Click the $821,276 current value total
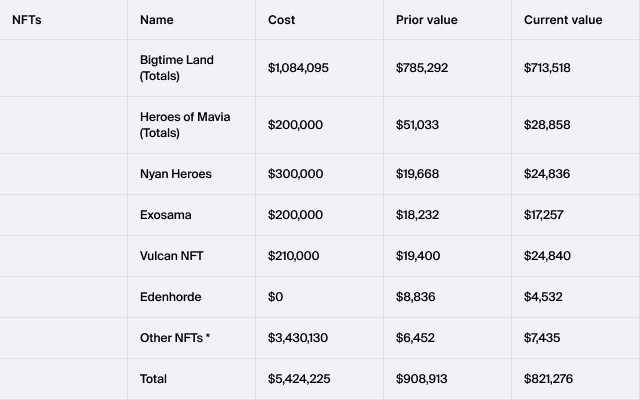This screenshot has width=640, height=400. [x=549, y=379]
